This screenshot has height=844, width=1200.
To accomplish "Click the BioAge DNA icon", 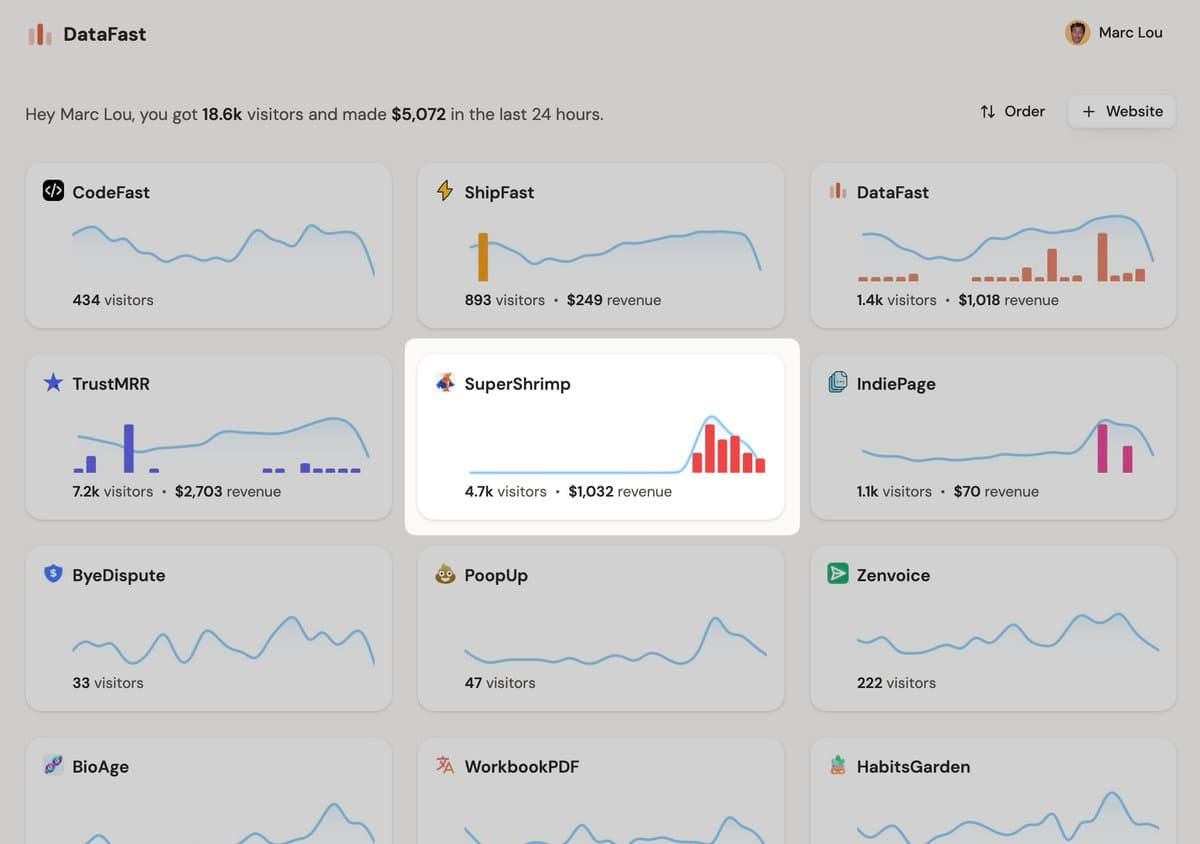I will 53,766.
